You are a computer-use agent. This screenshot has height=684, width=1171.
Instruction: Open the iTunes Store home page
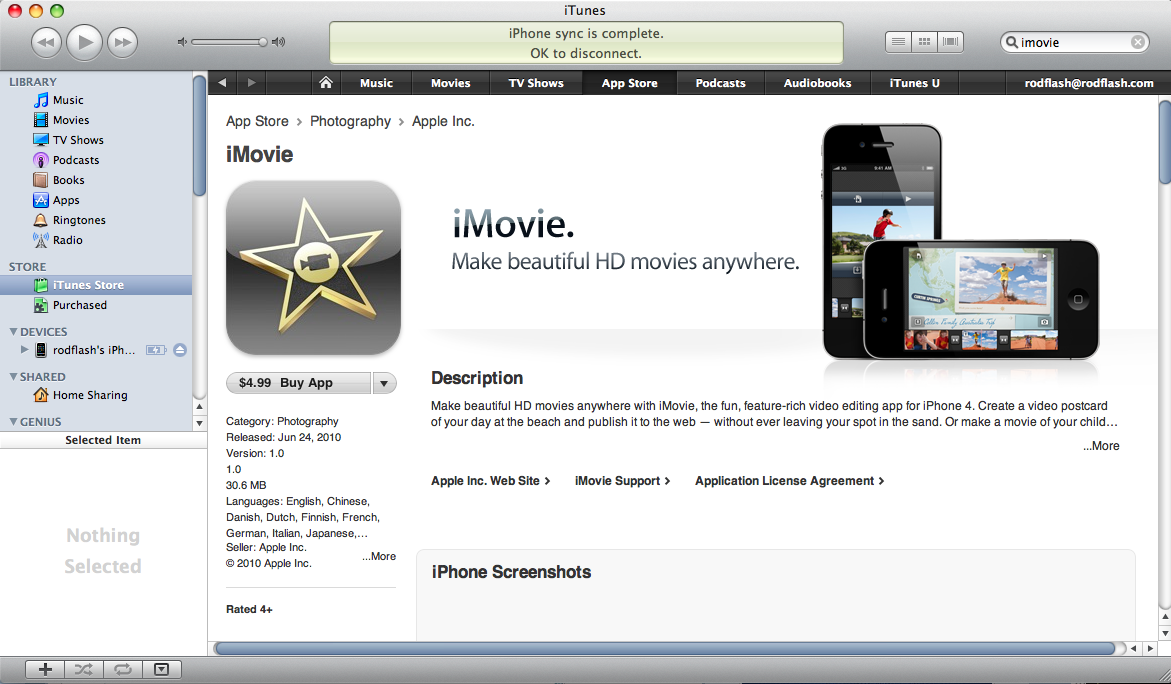pyautogui.click(x=326, y=83)
